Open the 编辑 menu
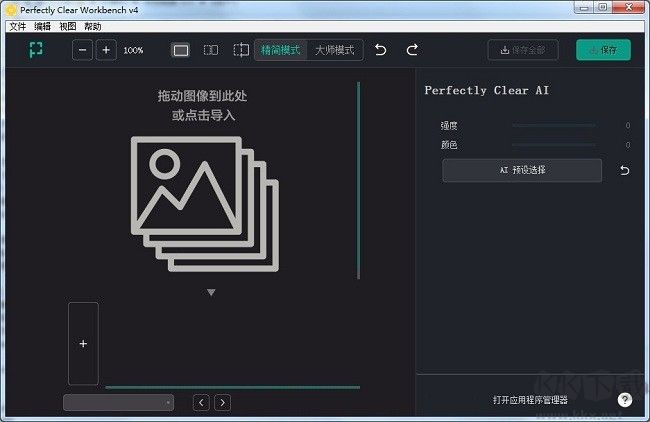 pos(42,27)
